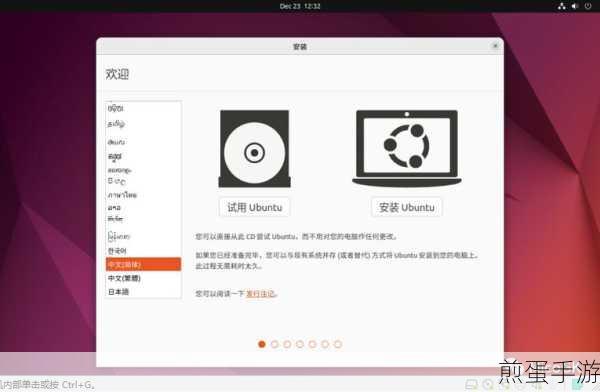The width and height of the screenshot is (600, 392).
Task: Click the CD disc icon above 试用 Ubuntu
Action: [x=254, y=149]
